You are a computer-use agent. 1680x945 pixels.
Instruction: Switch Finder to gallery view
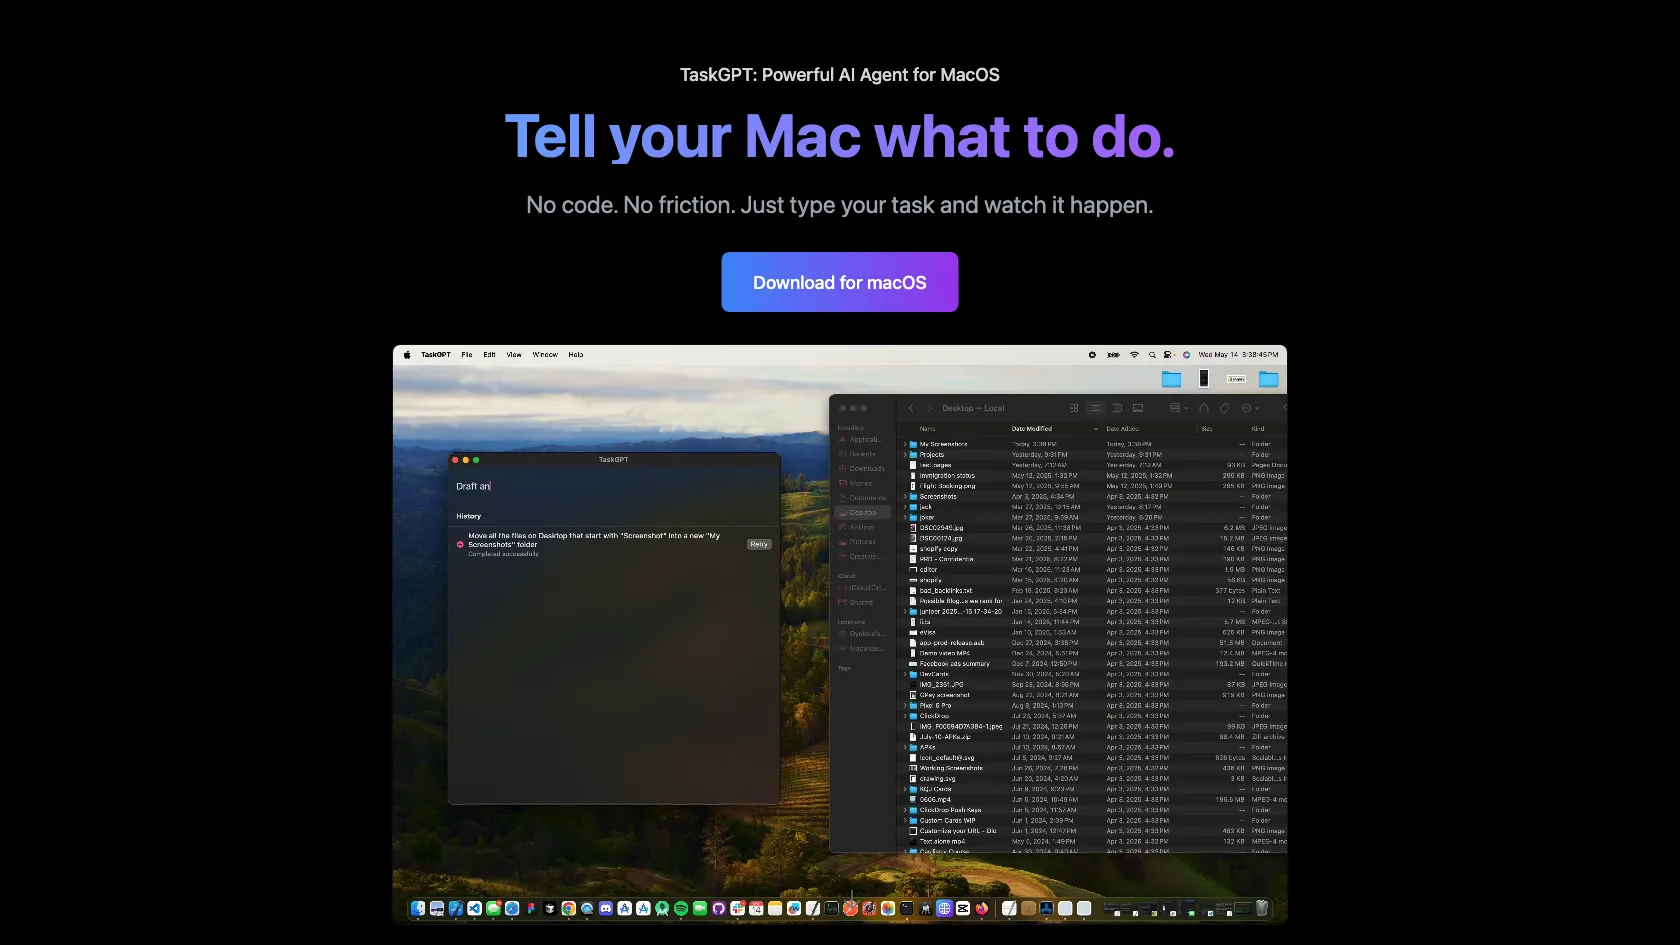coord(1138,408)
